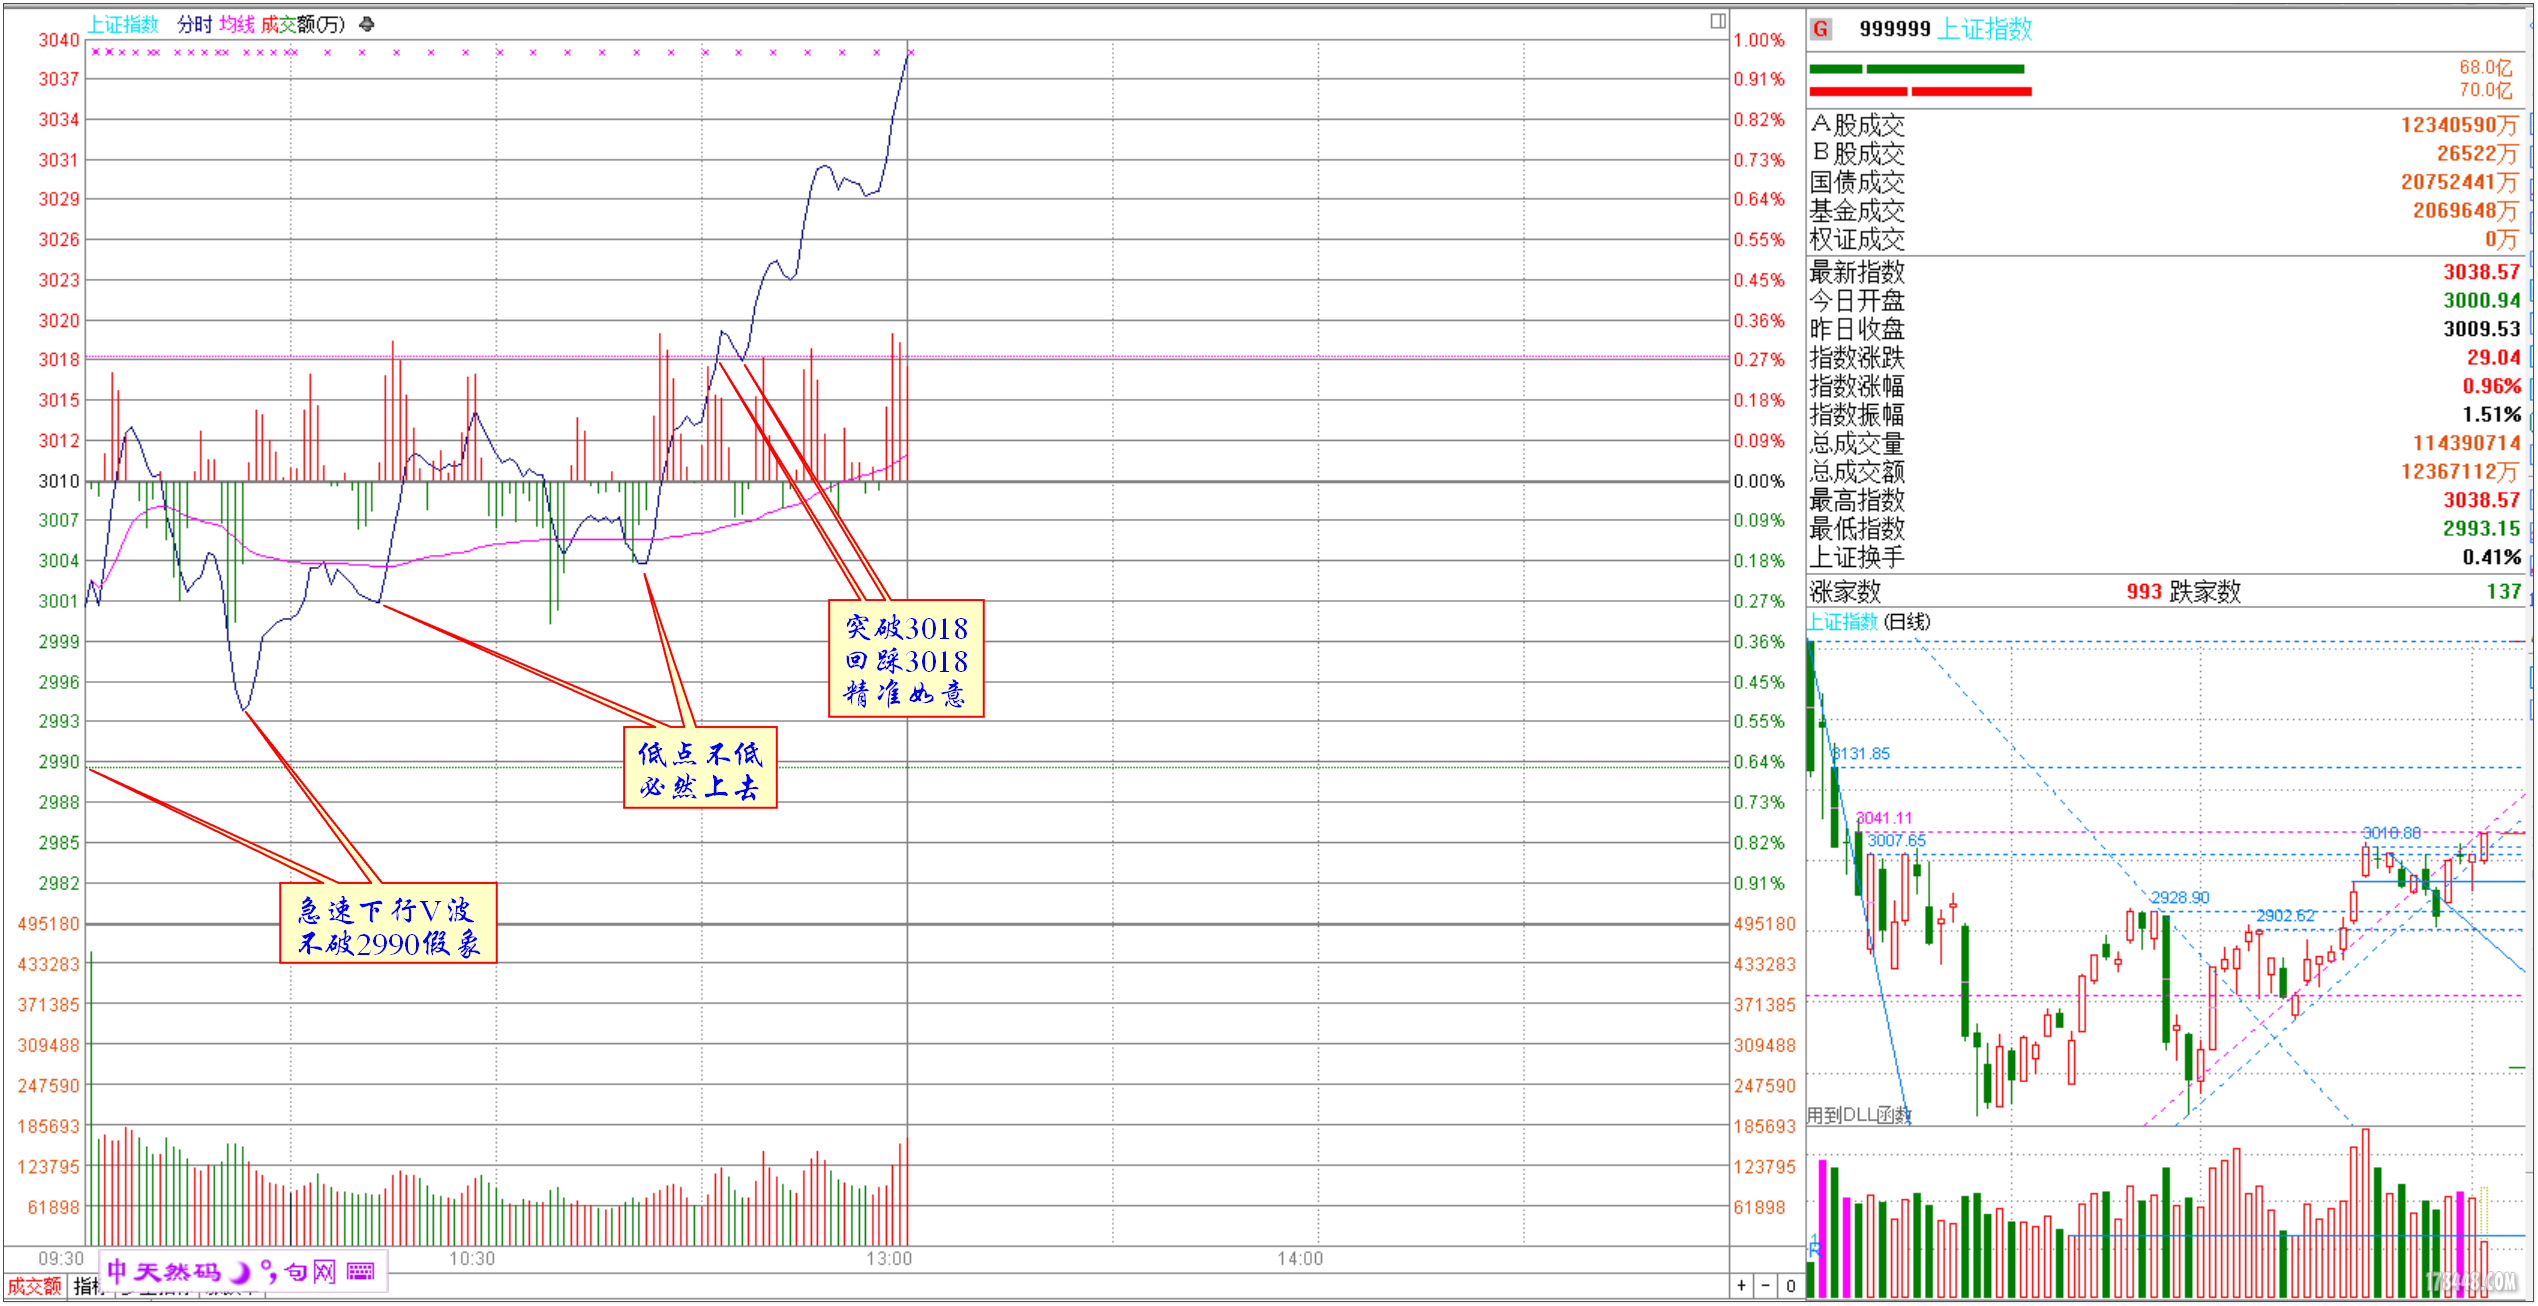Click the A股成交 value 12340590万
Screen dimensions: 2538x1306
coord(2459,125)
